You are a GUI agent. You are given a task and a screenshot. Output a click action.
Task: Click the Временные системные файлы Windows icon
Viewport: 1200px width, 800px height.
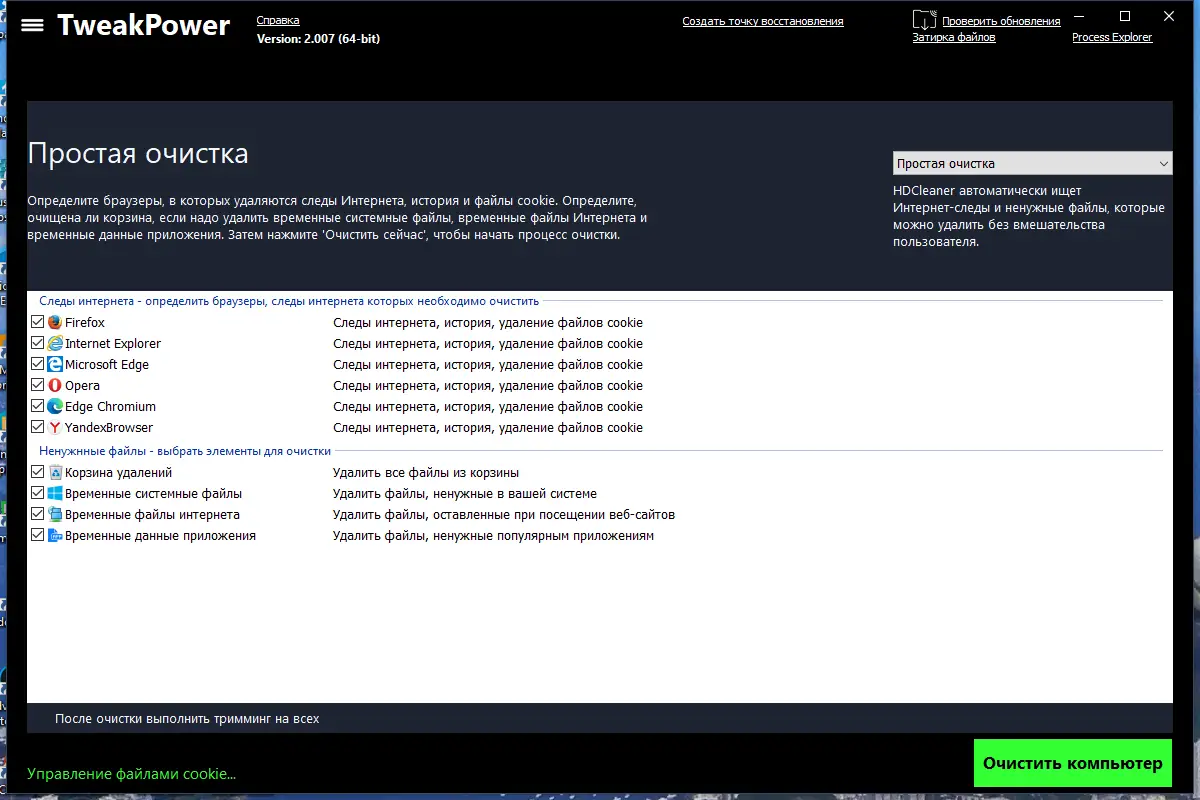pyautogui.click(x=56, y=494)
